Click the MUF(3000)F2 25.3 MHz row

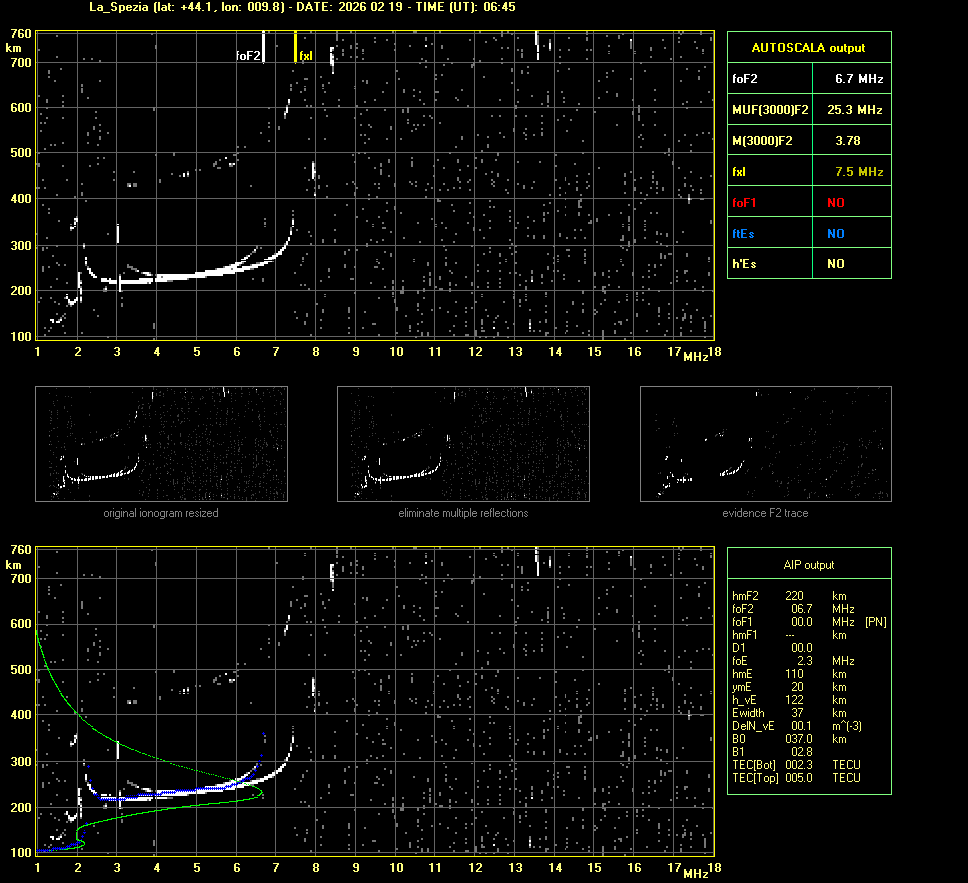pos(808,109)
